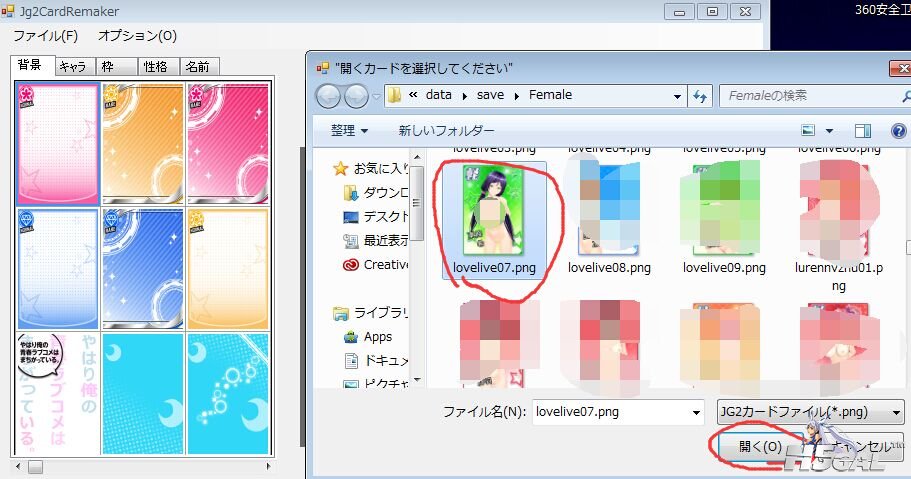Select the dark blue striped background thumbnail

(x=143, y=269)
